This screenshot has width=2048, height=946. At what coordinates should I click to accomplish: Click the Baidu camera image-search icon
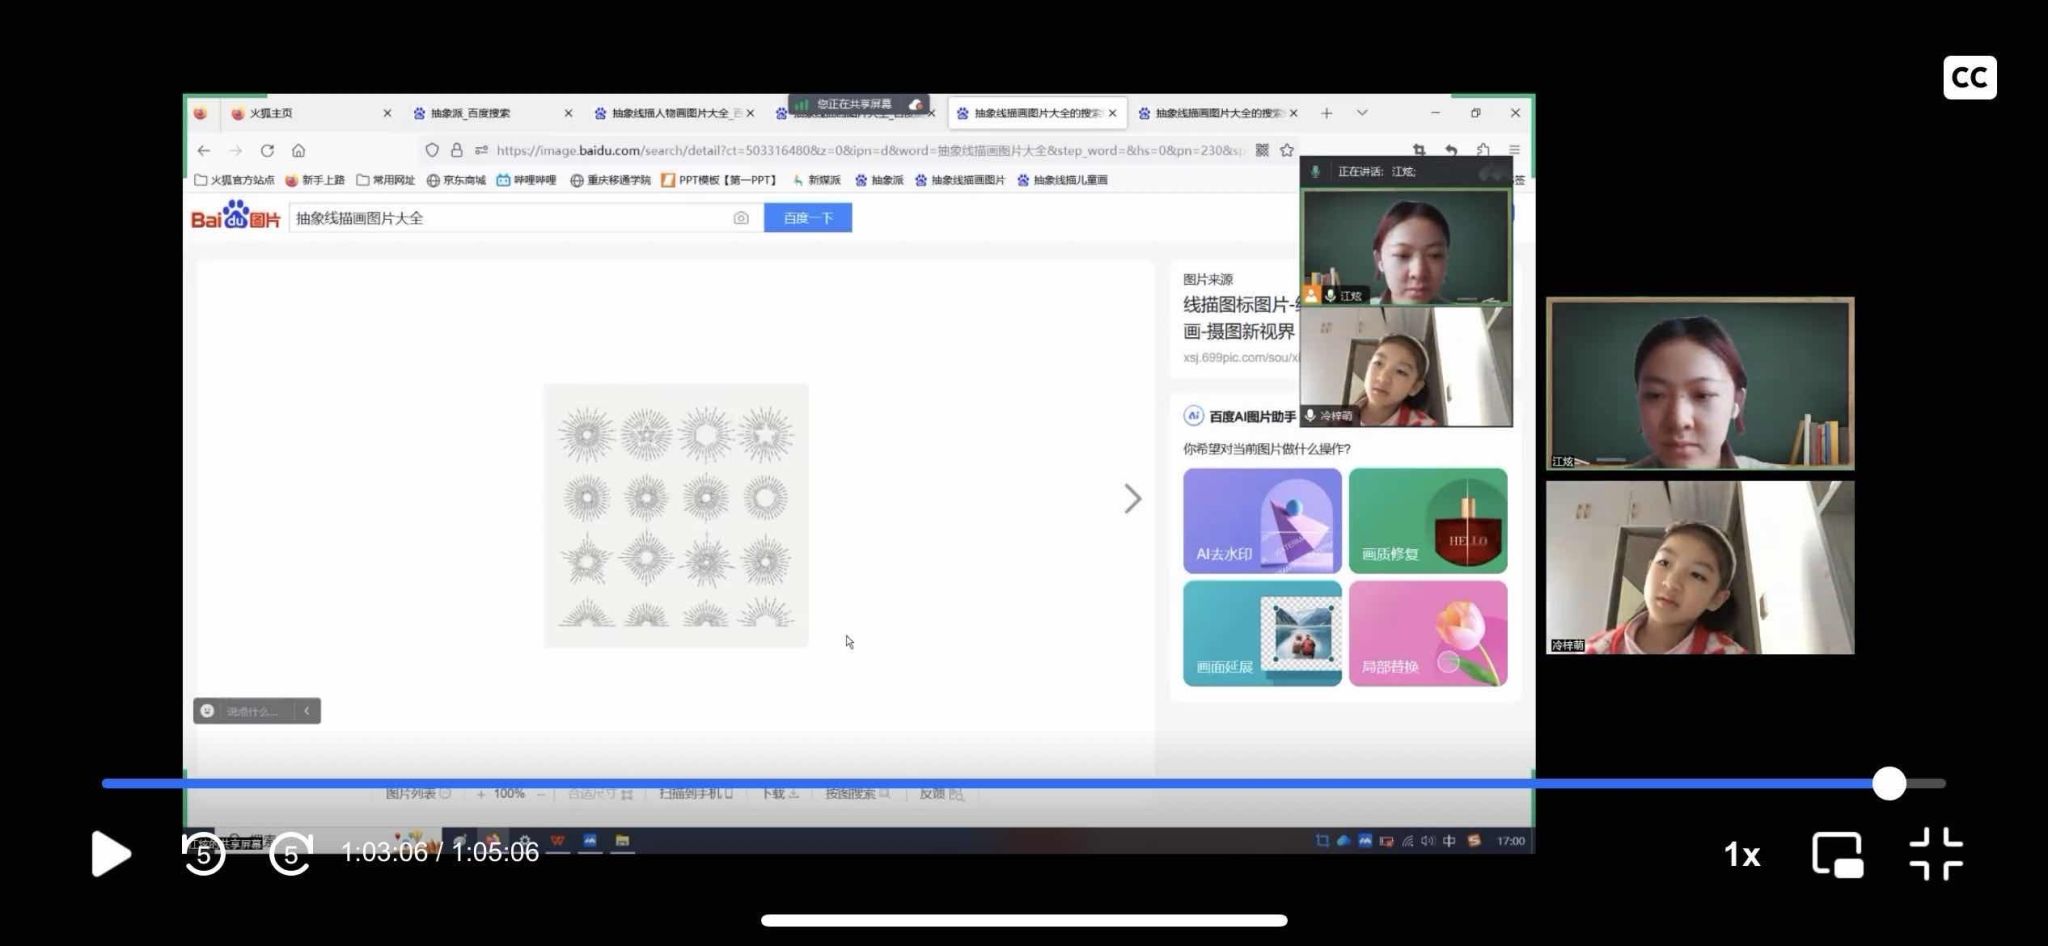tap(741, 218)
